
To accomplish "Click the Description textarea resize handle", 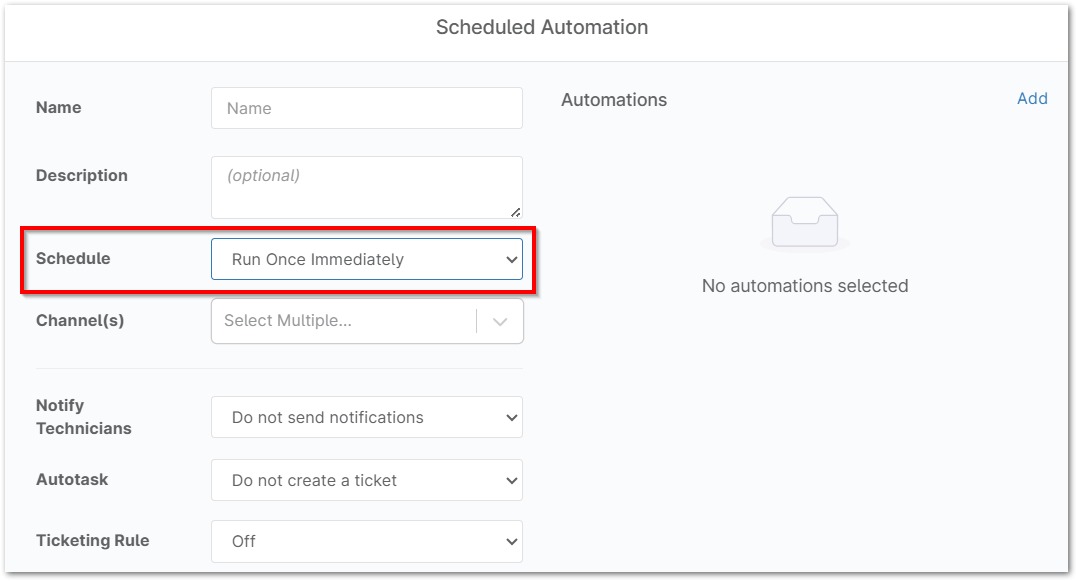I will click(517, 211).
